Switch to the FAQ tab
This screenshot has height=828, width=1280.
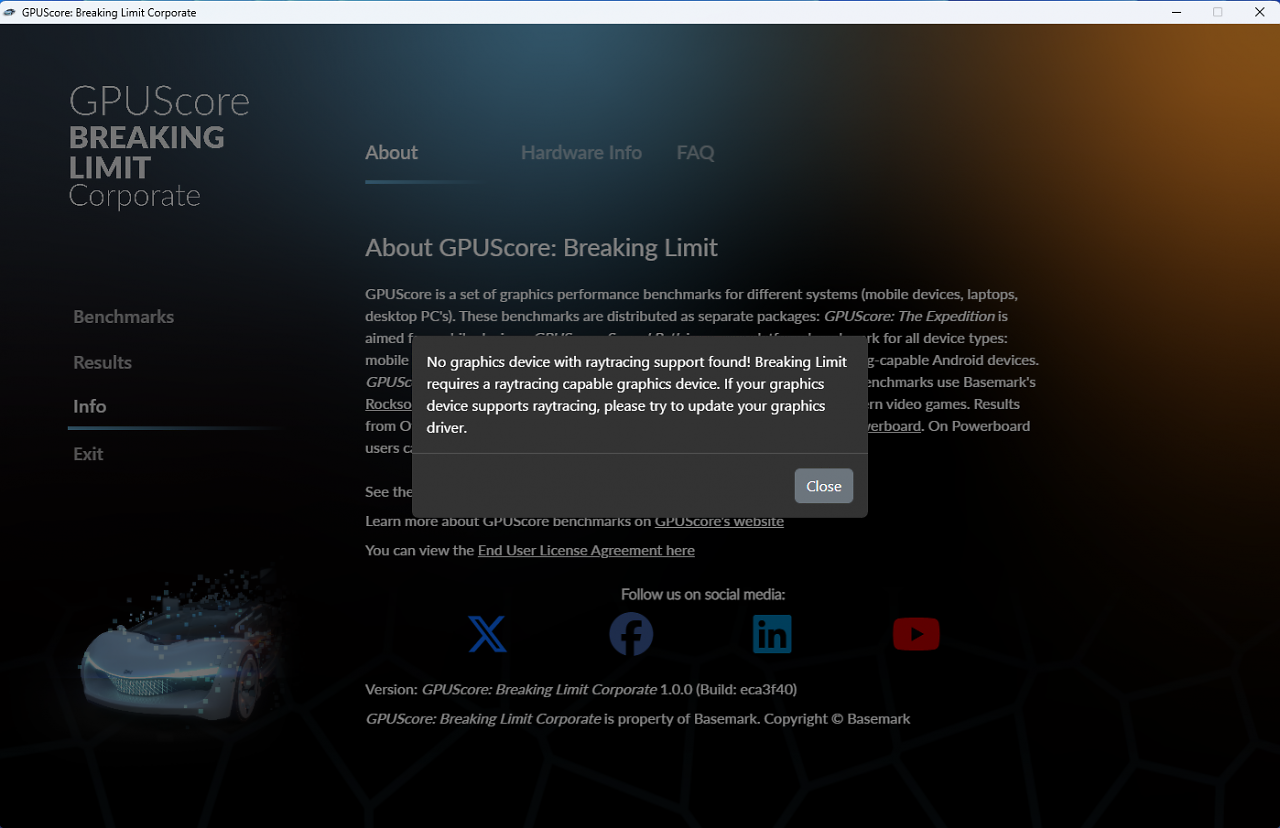(x=695, y=153)
